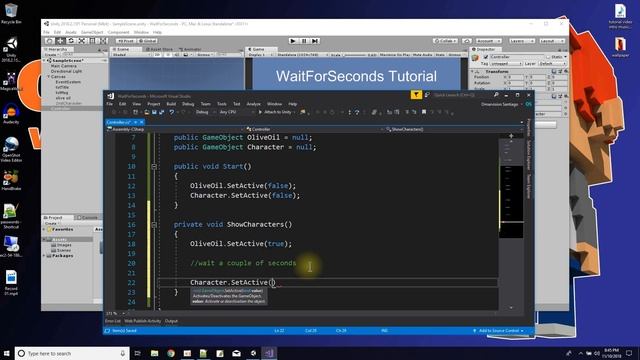Screen dimensions: 640x360
Task: Click the Visual Studio Save icon
Action: click(x=154, y=112)
